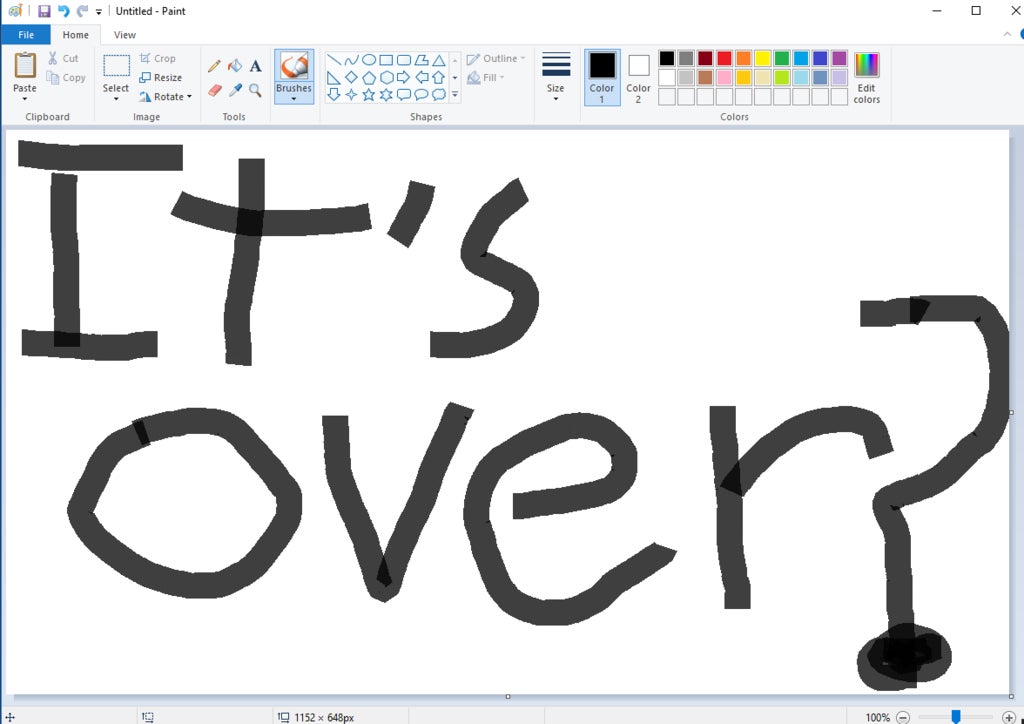Image resolution: width=1024 pixels, height=724 pixels.
Task: Select the Fill with color bucket tool
Action: click(235, 66)
